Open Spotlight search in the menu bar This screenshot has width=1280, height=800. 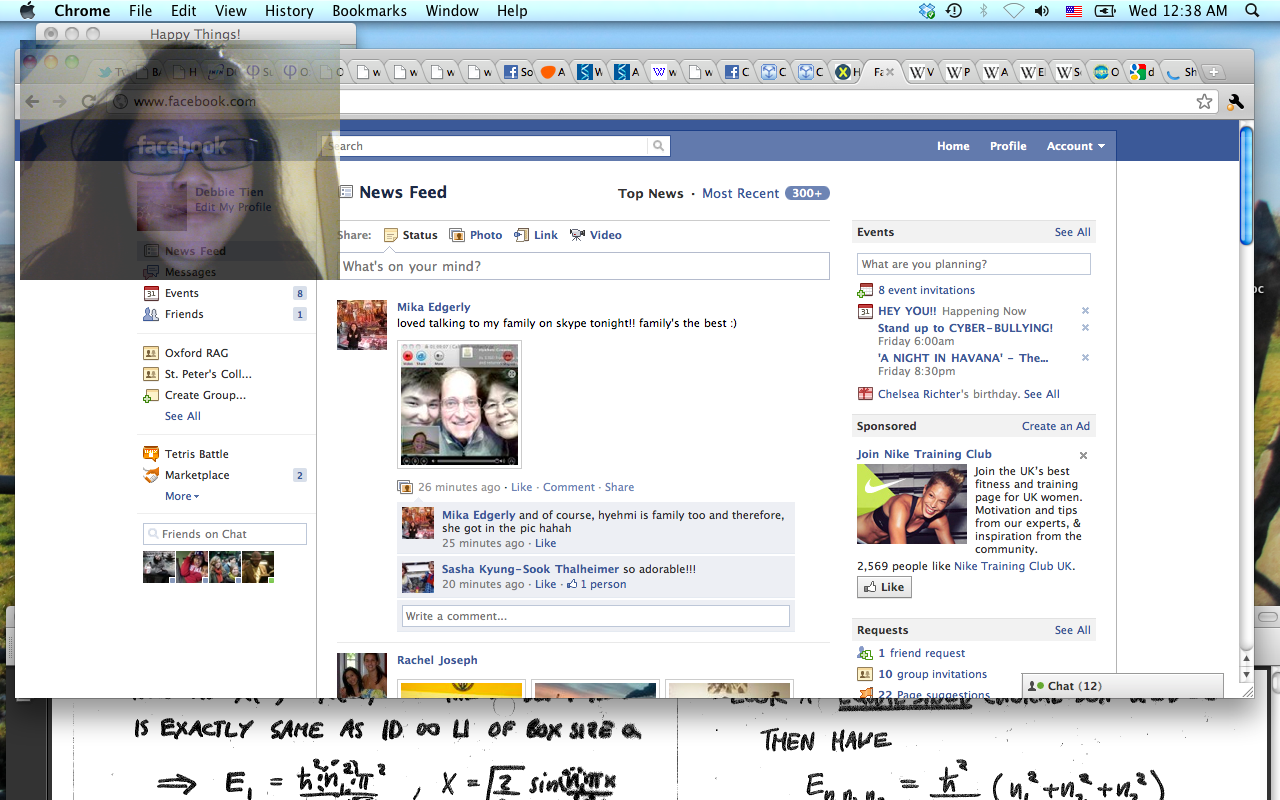(1252, 11)
